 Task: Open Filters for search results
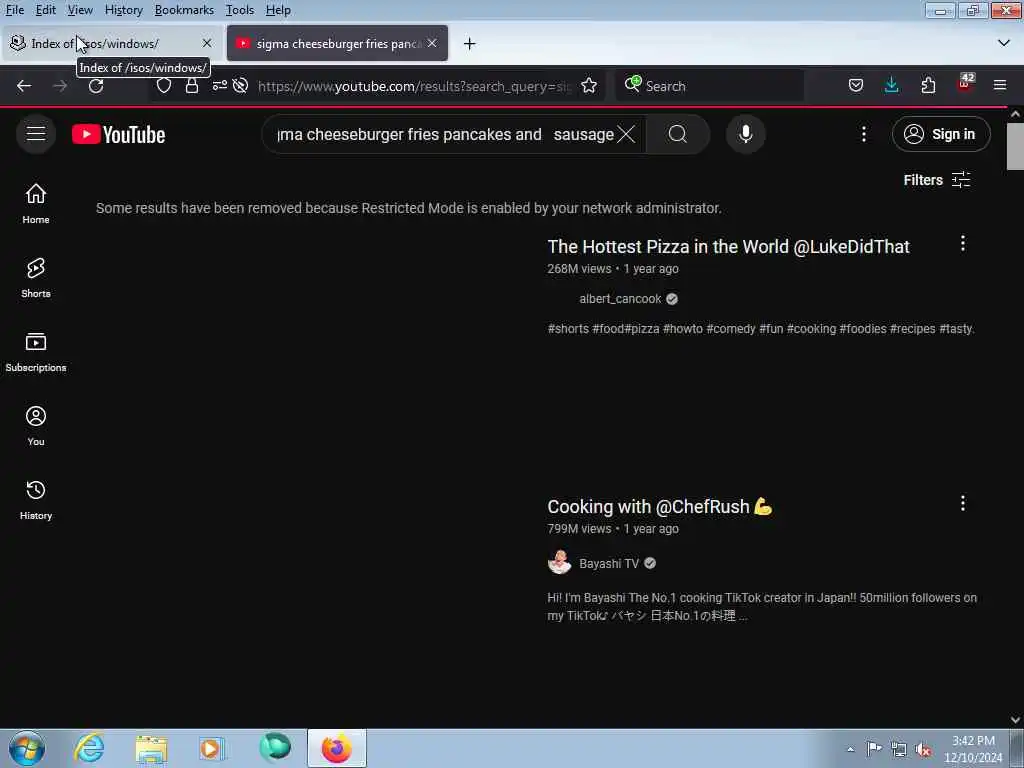point(937,180)
